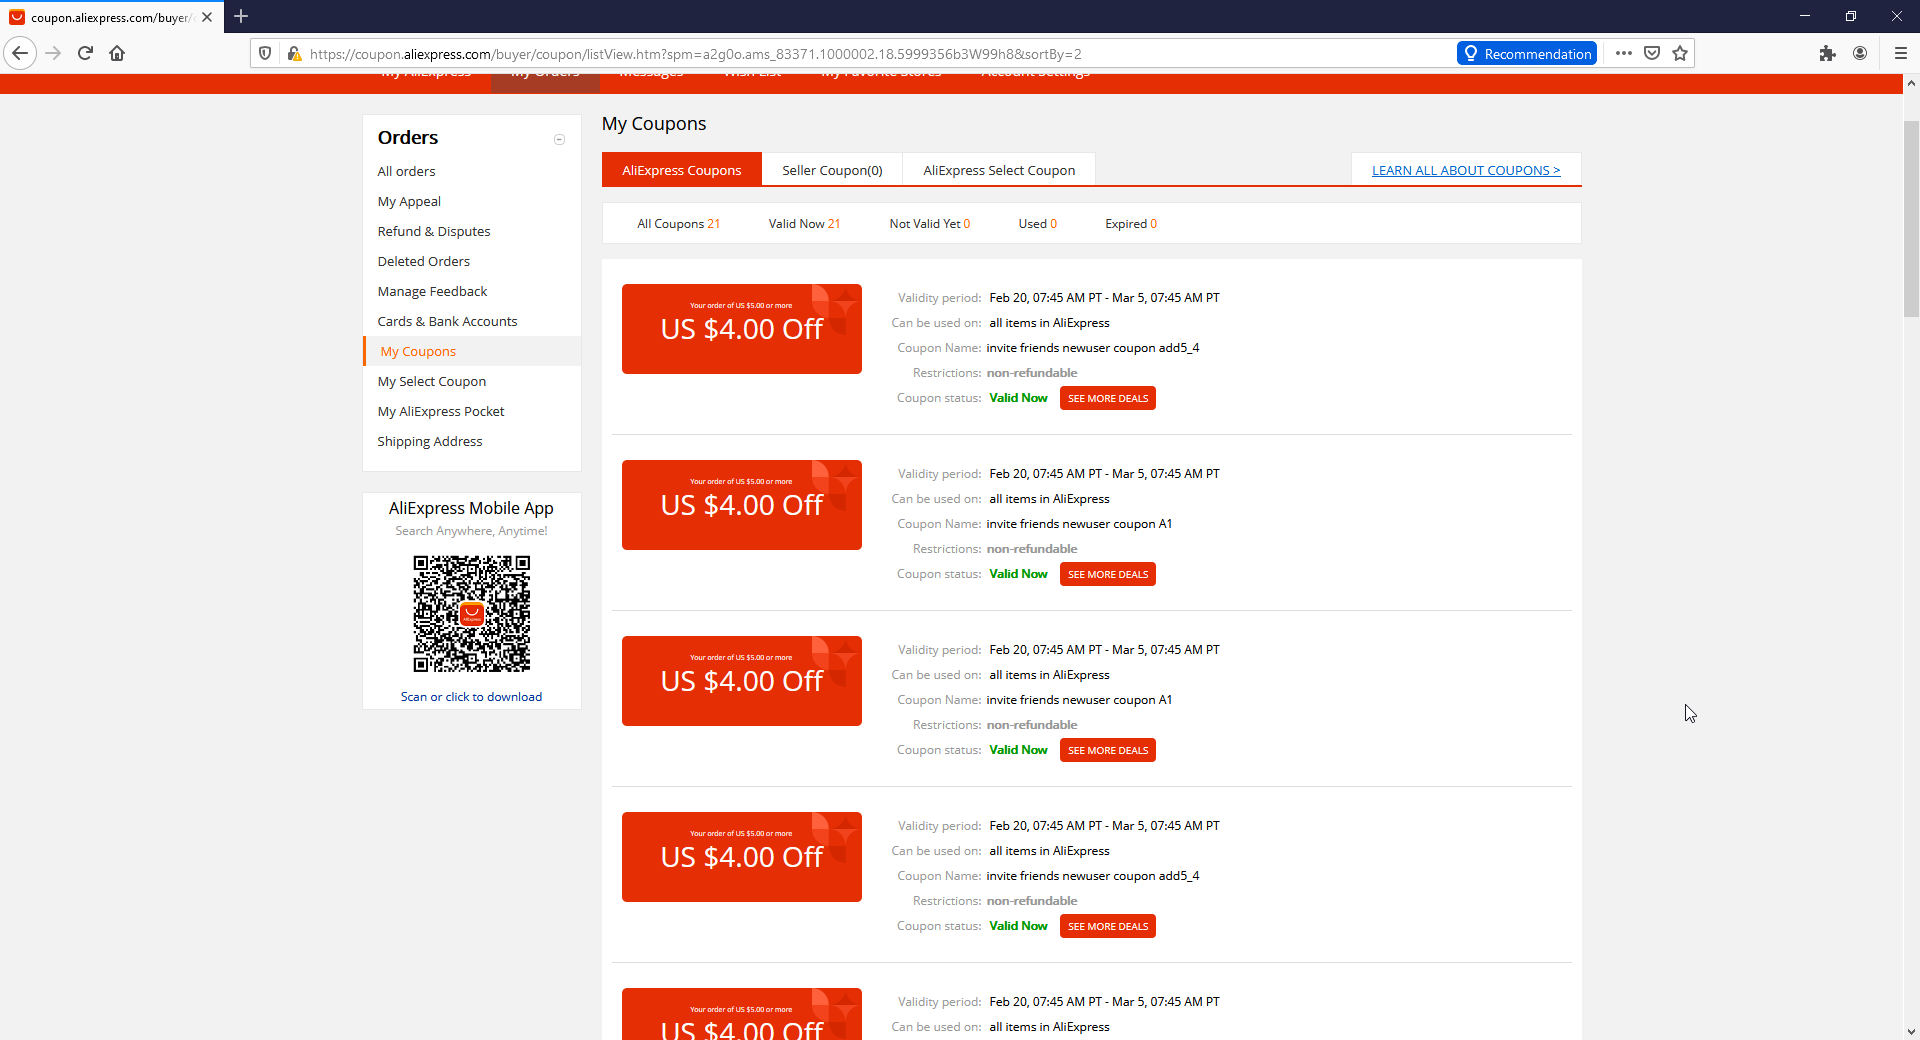Save page to Pocket

1652,53
